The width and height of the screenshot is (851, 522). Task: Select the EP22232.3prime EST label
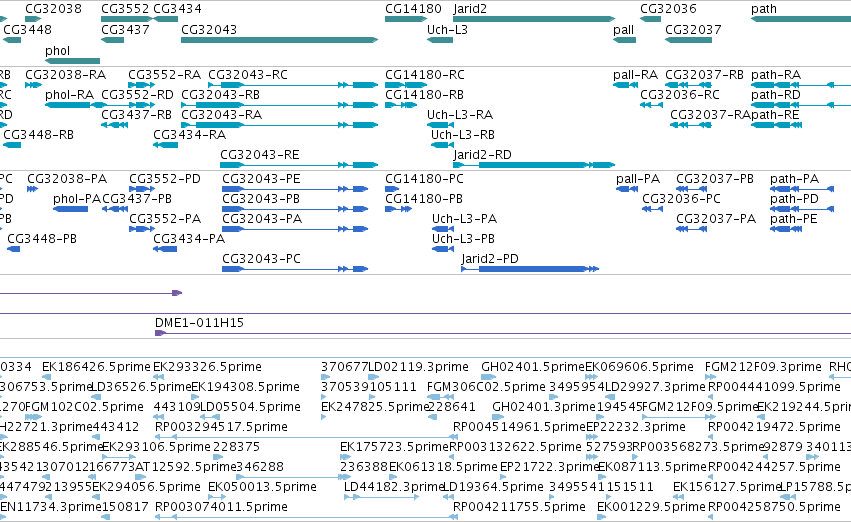tap(636, 426)
